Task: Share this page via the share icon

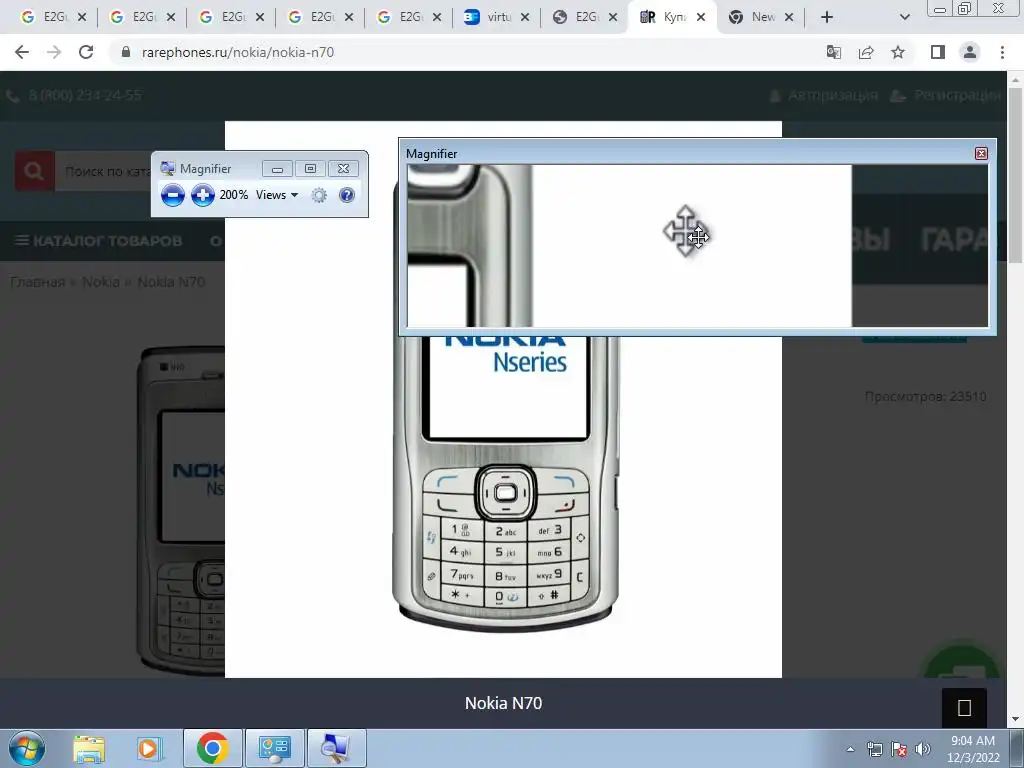Action: [x=866, y=52]
